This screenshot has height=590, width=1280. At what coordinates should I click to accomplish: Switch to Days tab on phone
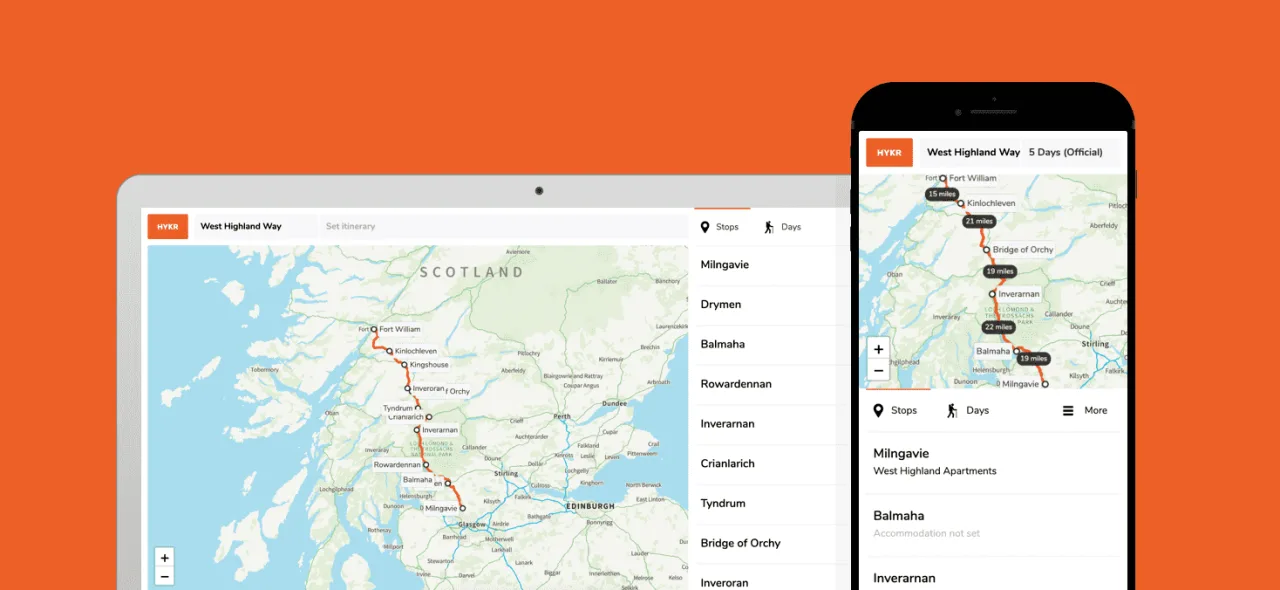[x=968, y=410]
